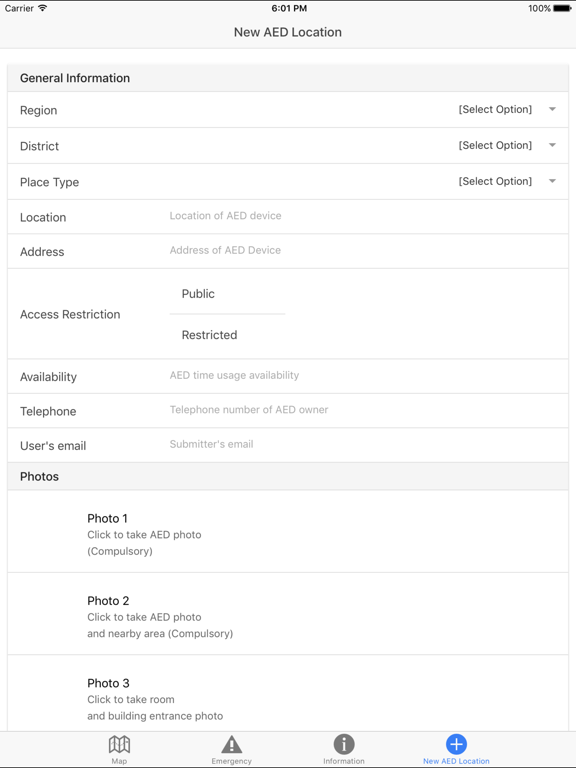Focus the Telephone number input field
Screen dimensions: 576x768
(x=366, y=410)
